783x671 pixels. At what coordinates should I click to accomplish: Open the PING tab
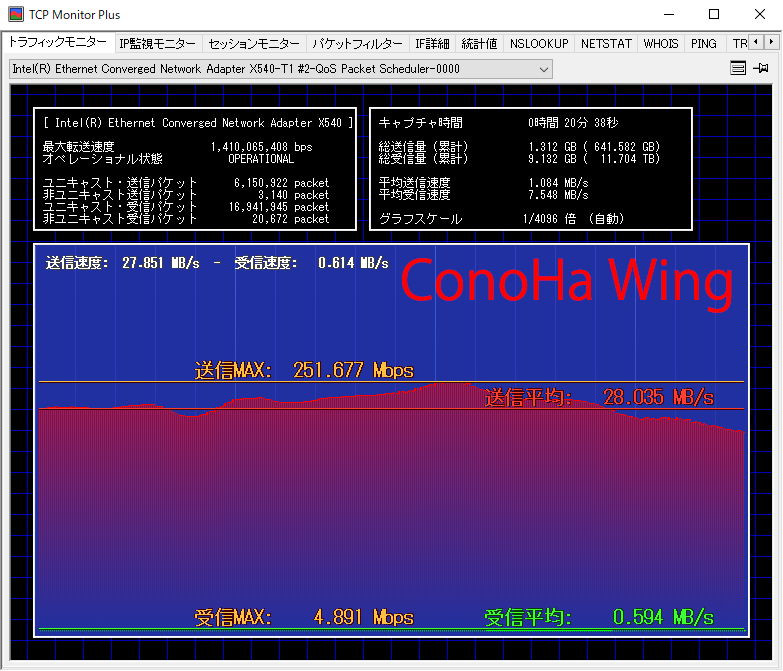(703, 44)
